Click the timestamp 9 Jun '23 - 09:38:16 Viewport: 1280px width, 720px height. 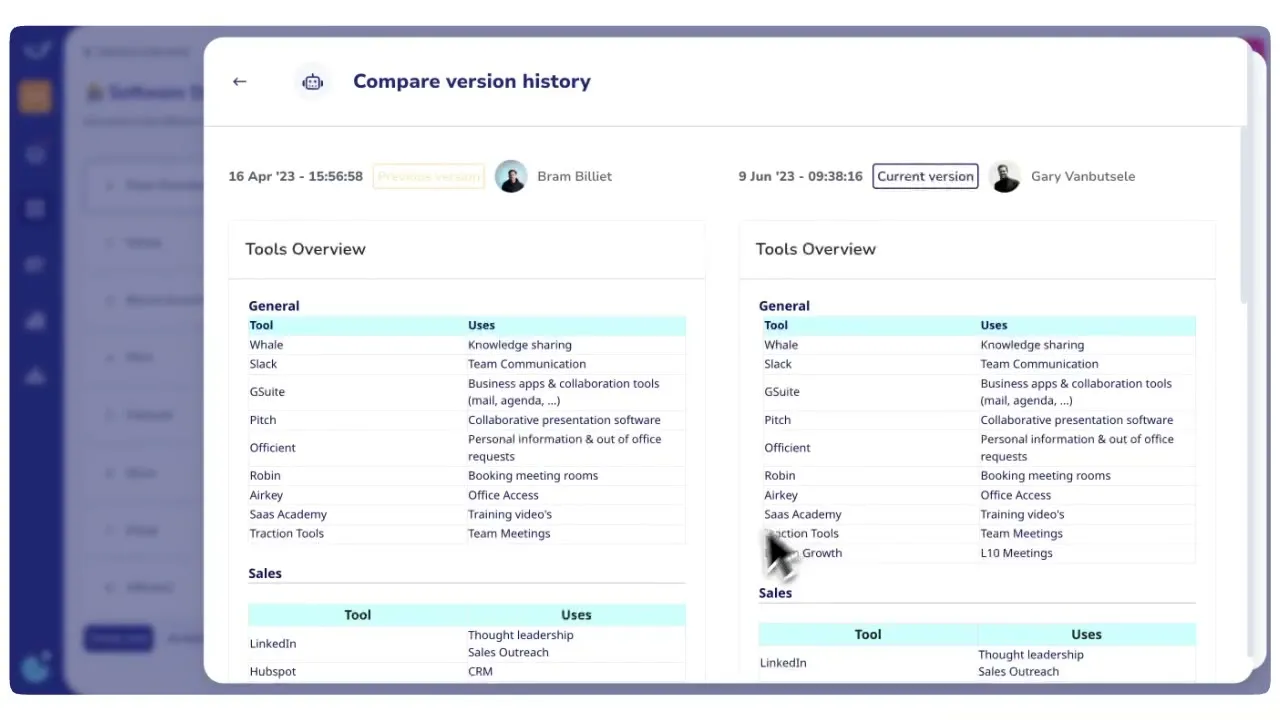(800, 177)
